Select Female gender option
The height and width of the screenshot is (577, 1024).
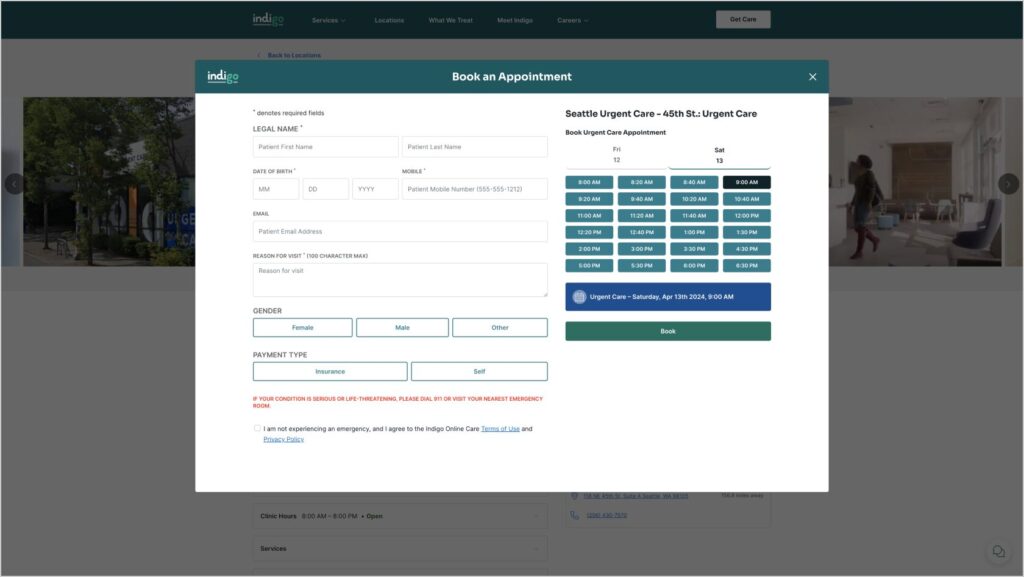tap(302, 328)
